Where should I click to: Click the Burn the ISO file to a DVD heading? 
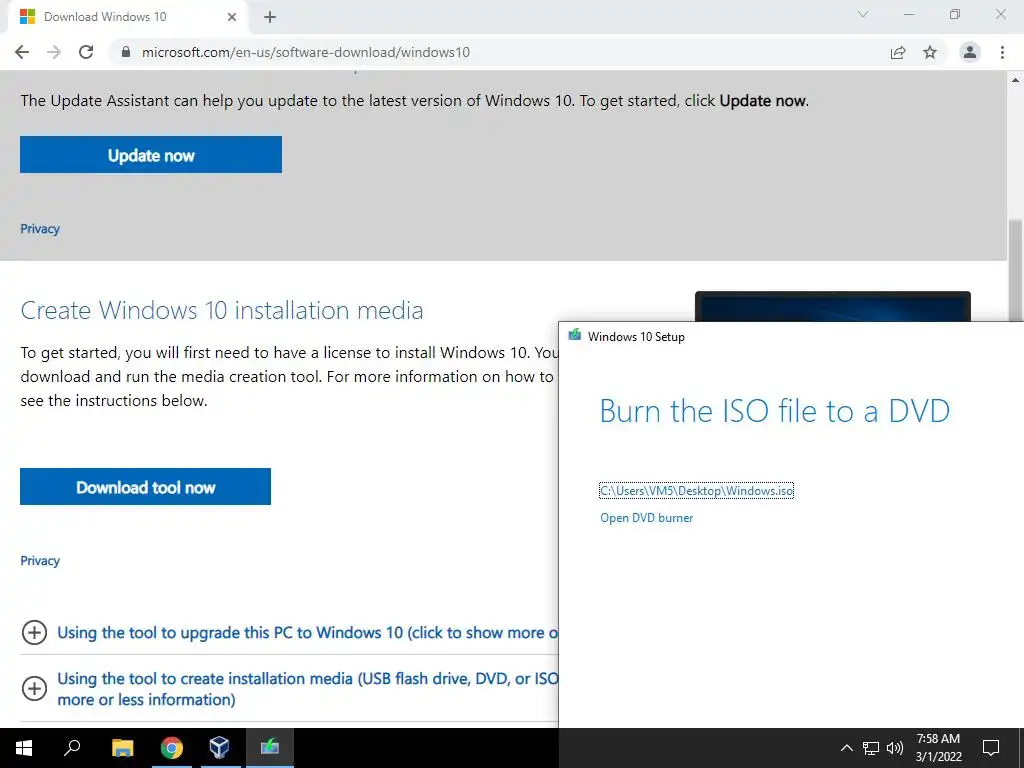775,411
